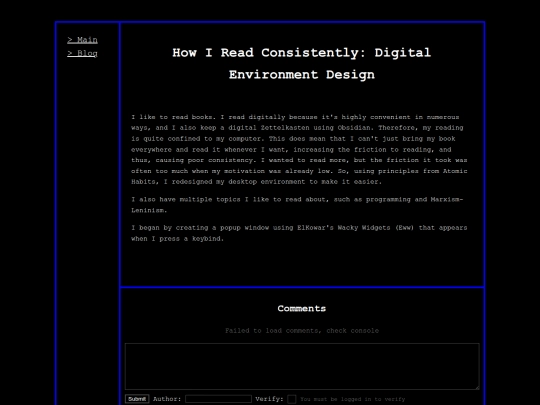540x405 pixels.
Task: Click the 'Author:' label
Action: [x=167, y=399]
